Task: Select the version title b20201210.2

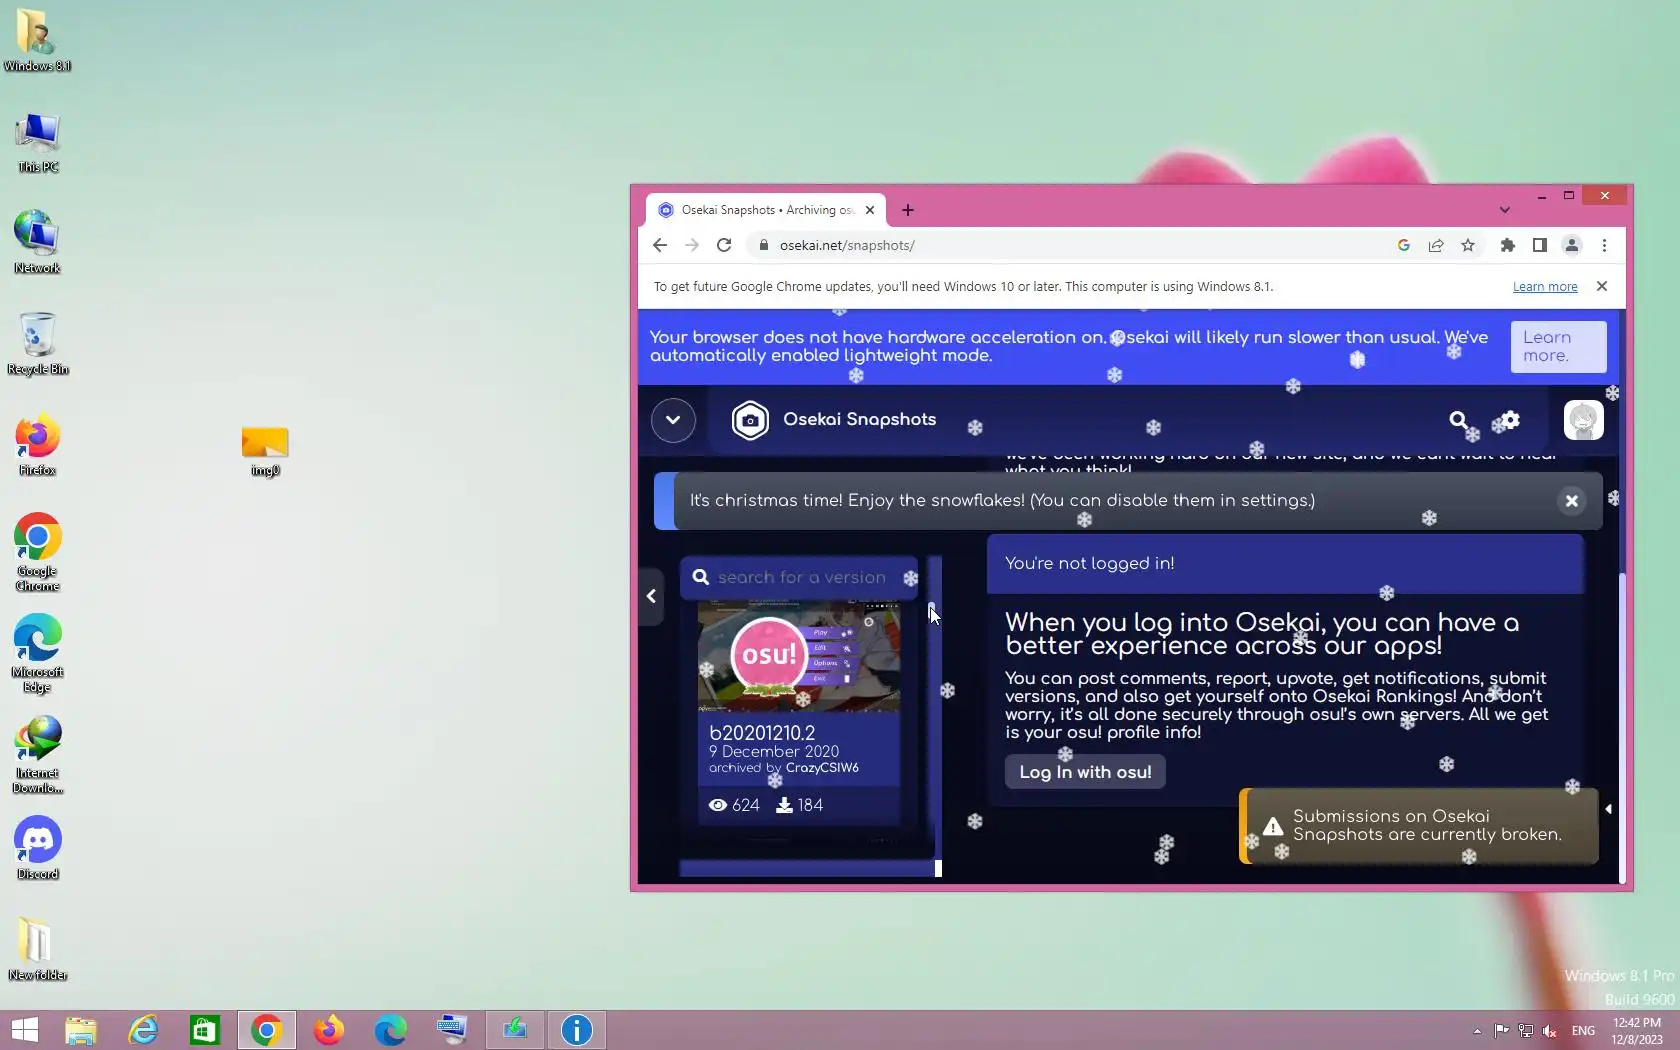Action: coord(762,733)
